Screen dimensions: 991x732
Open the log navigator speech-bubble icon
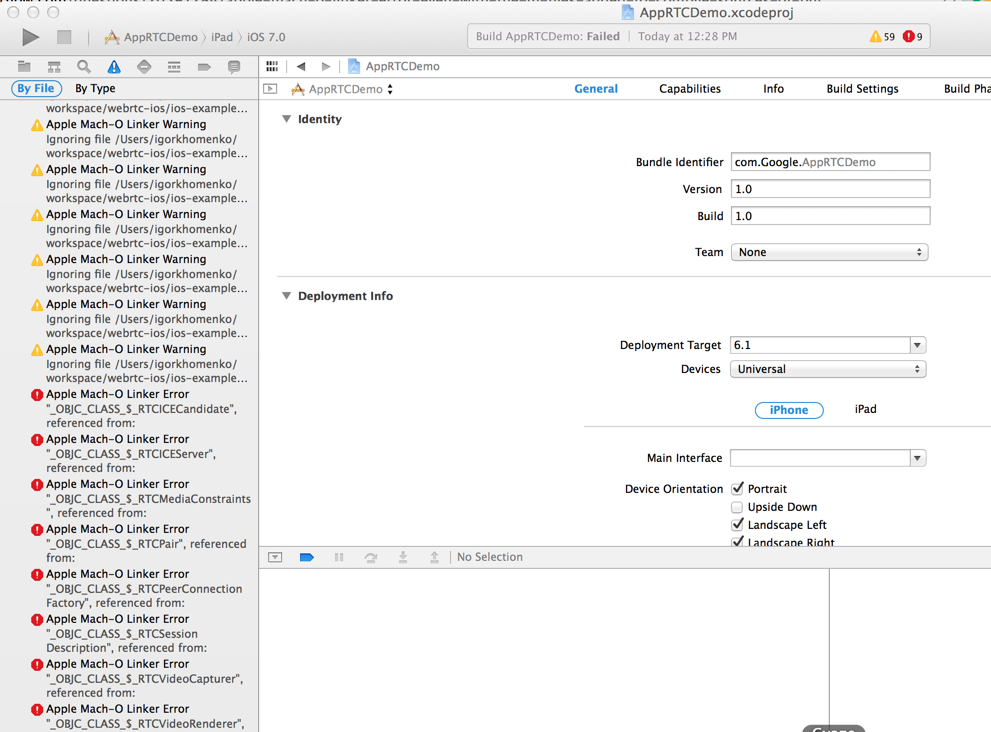click(x=234, y=66)
